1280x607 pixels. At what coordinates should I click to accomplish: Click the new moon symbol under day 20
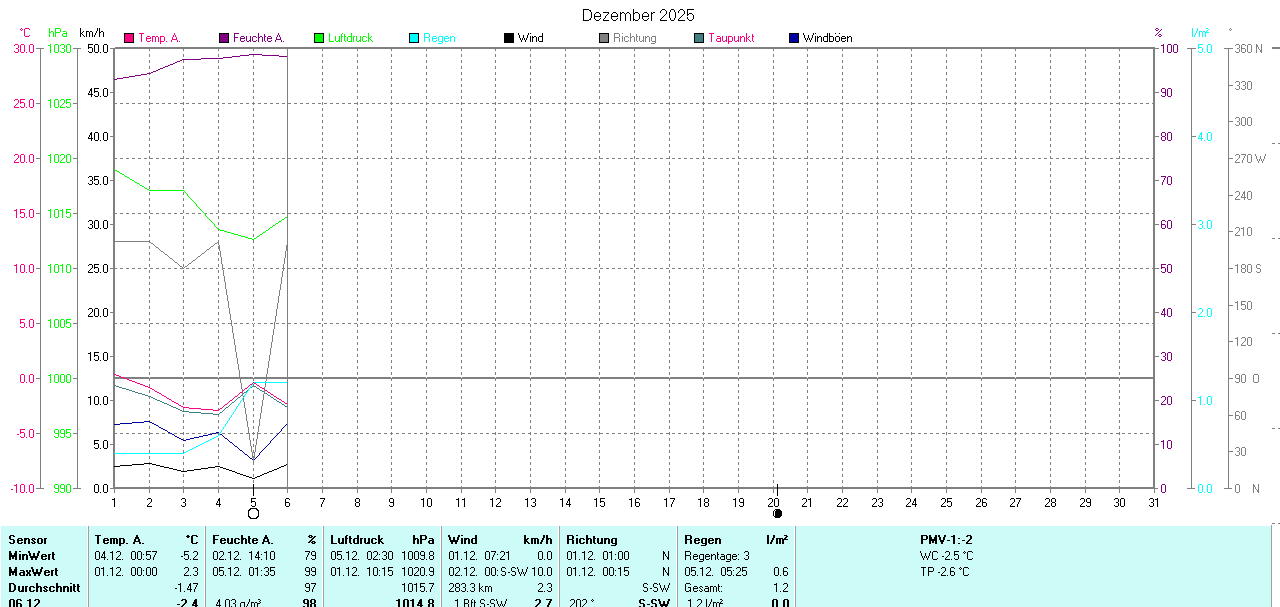[777, 513]
